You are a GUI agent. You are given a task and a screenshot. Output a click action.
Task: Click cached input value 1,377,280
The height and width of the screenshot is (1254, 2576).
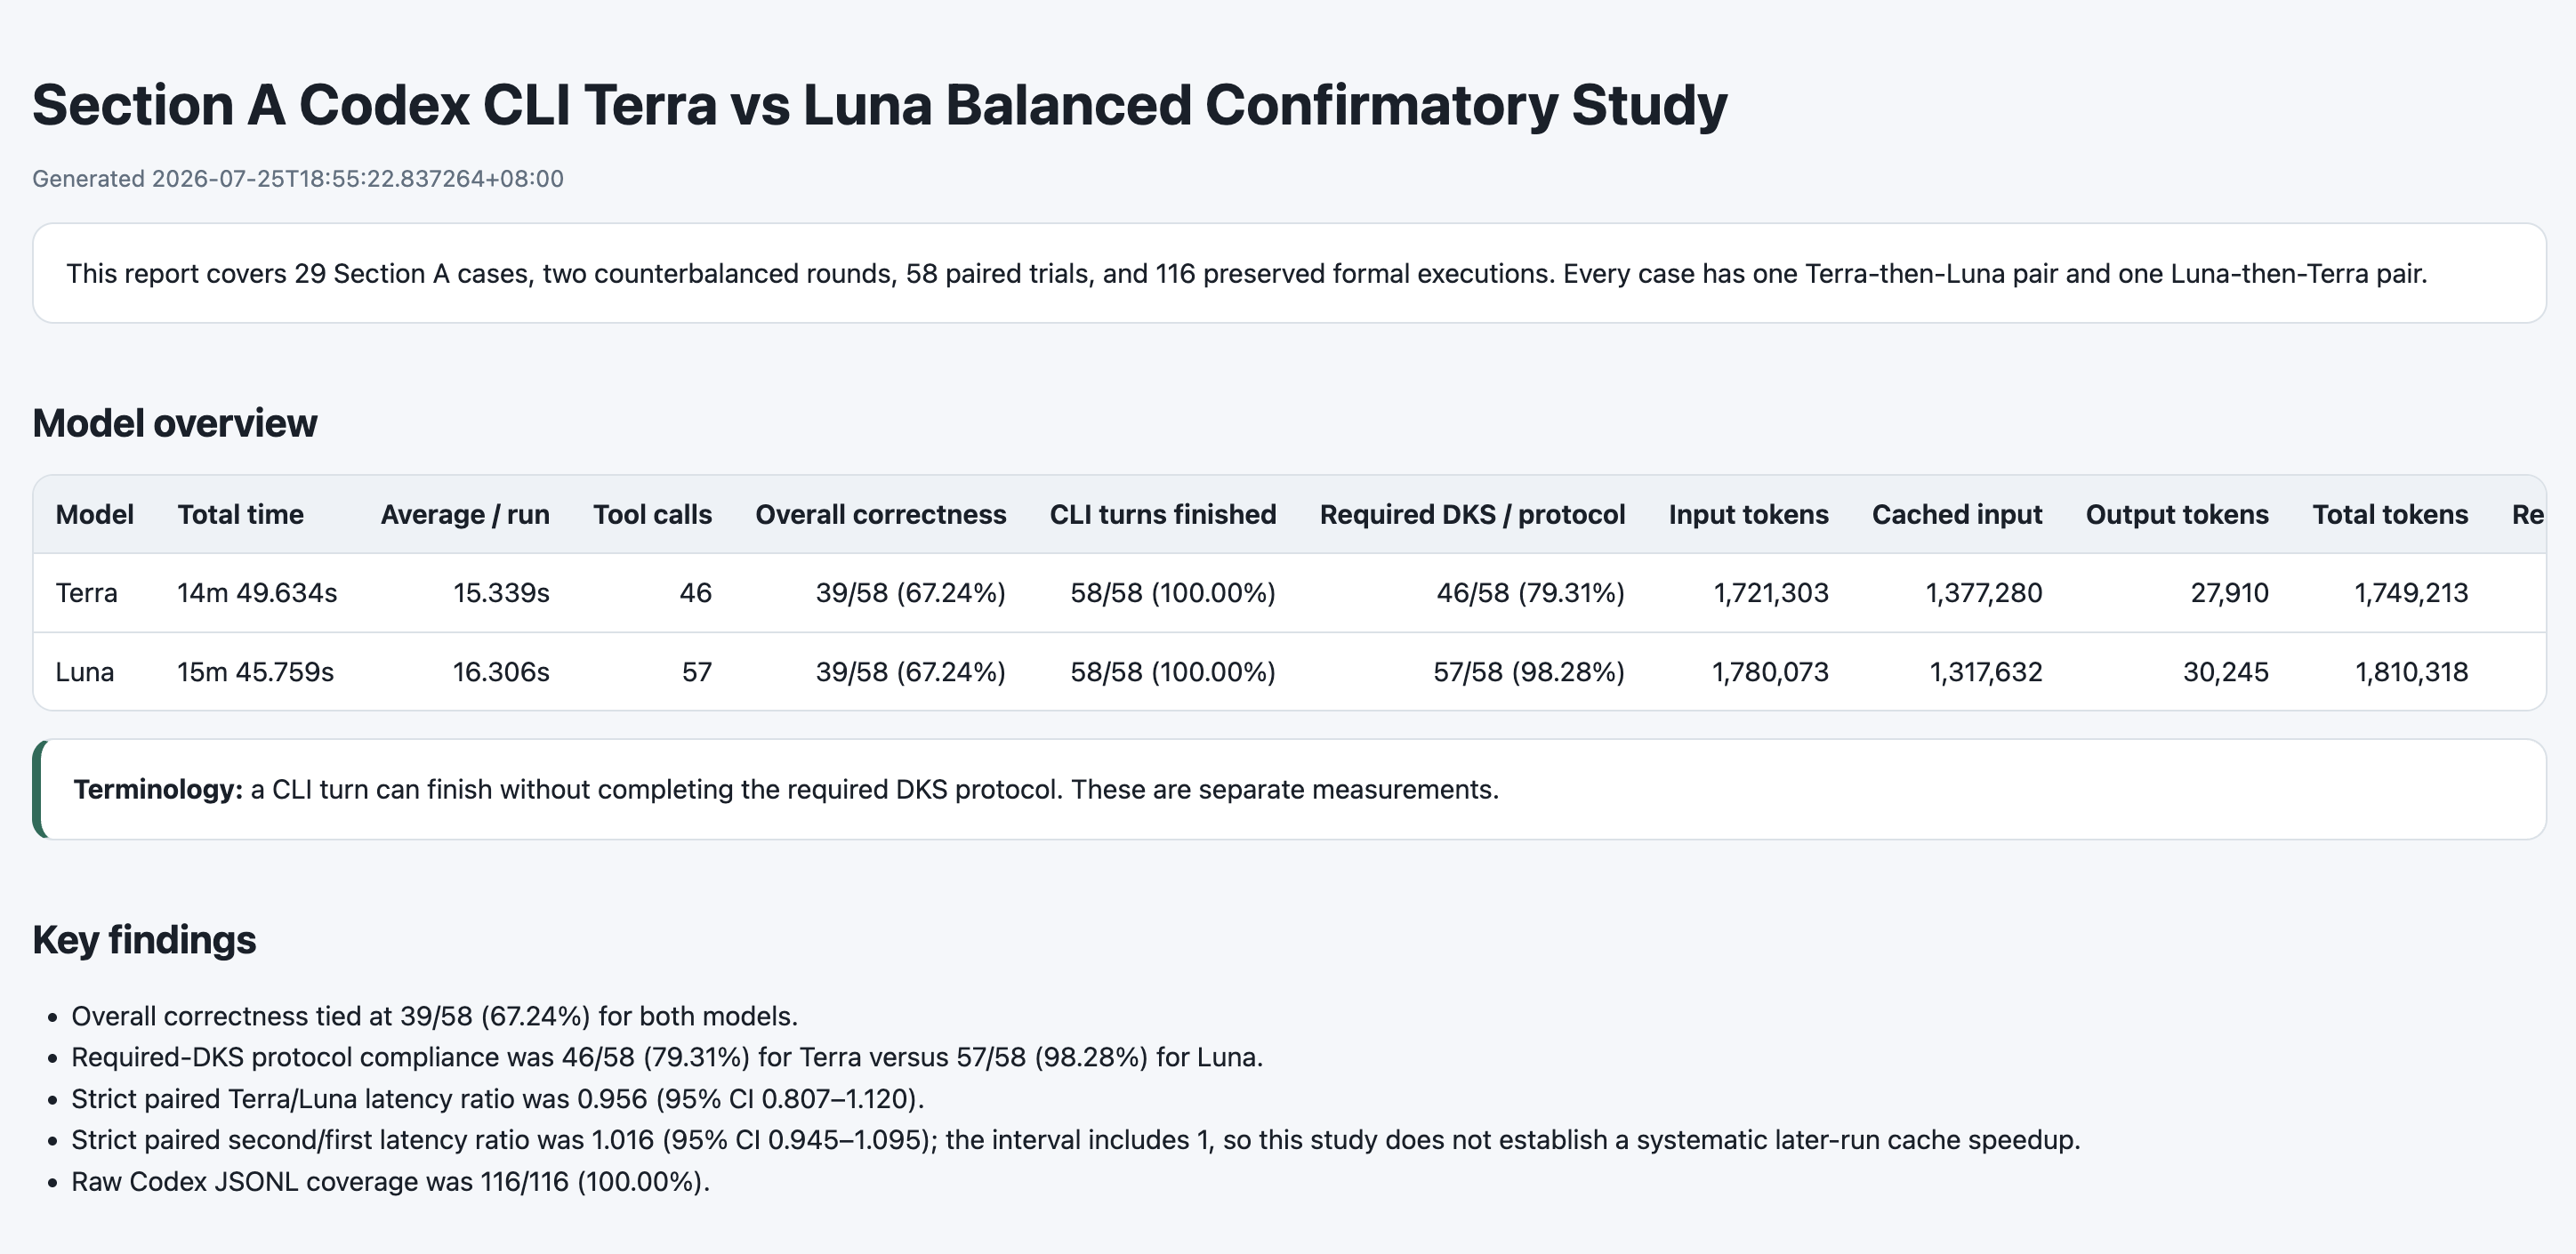click(1983, 593)
